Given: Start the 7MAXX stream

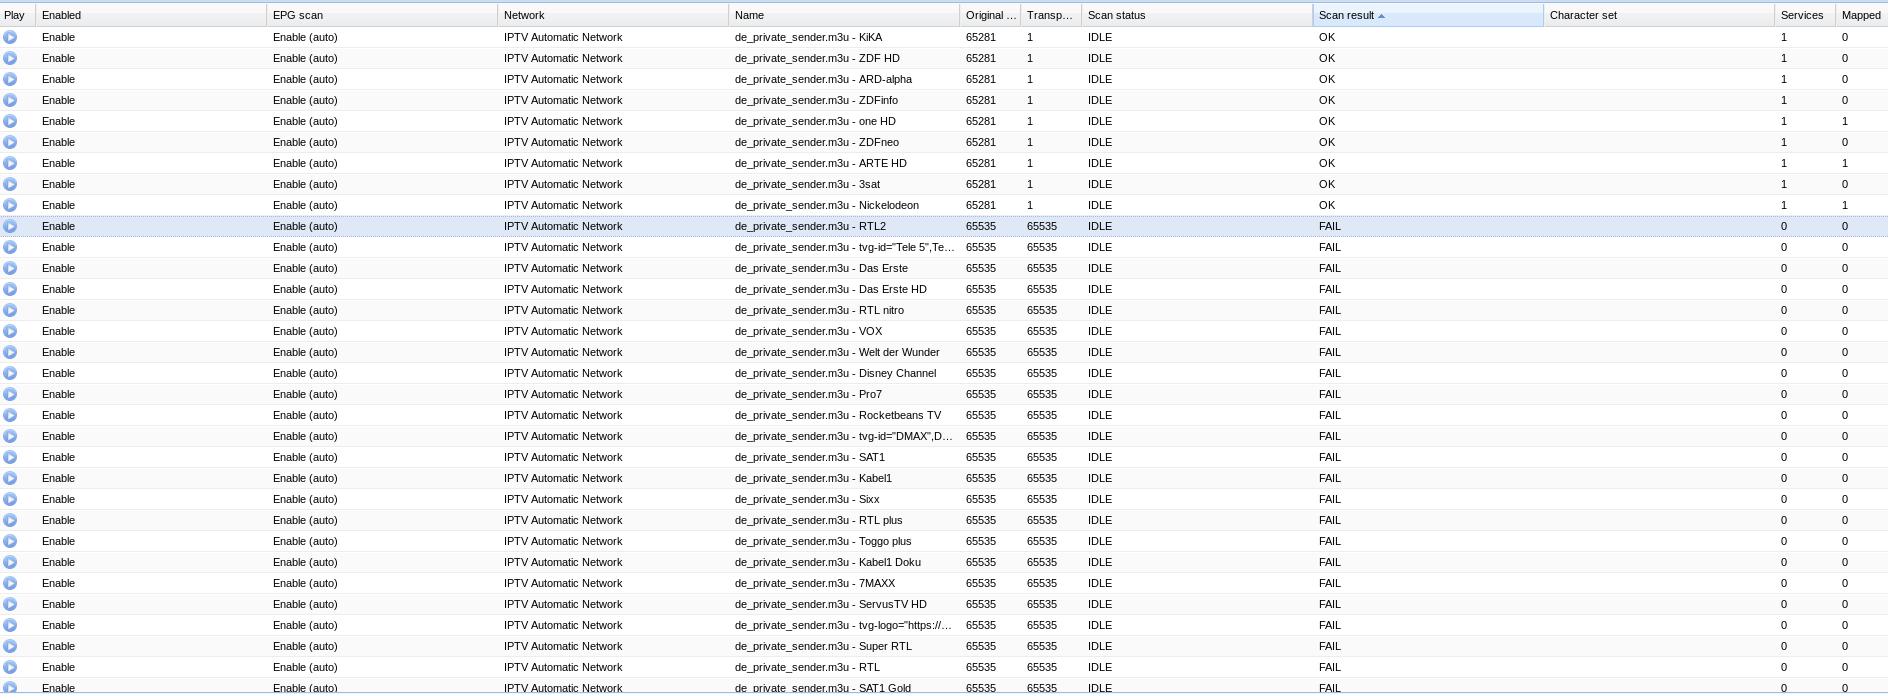Looking at the screenshot, I should click(10, 583).
